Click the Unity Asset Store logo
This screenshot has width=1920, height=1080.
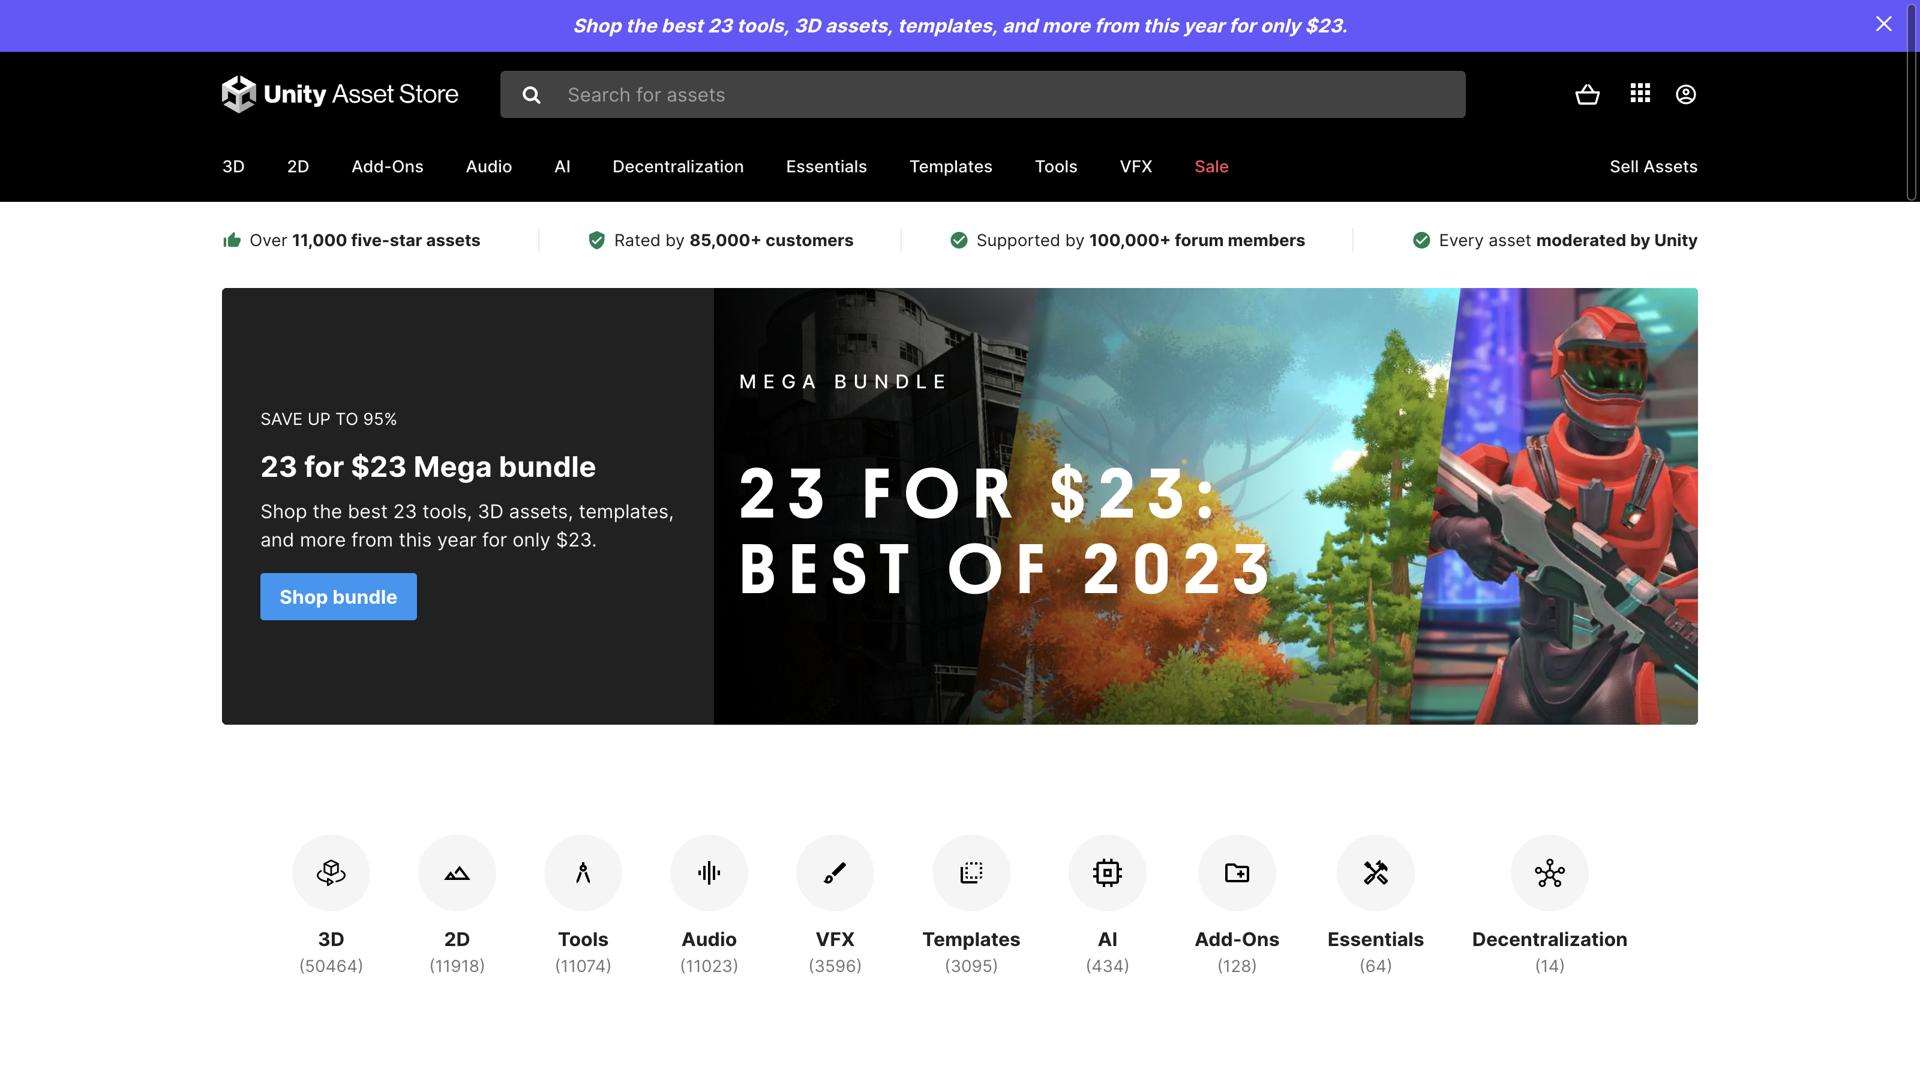[340, 94]
